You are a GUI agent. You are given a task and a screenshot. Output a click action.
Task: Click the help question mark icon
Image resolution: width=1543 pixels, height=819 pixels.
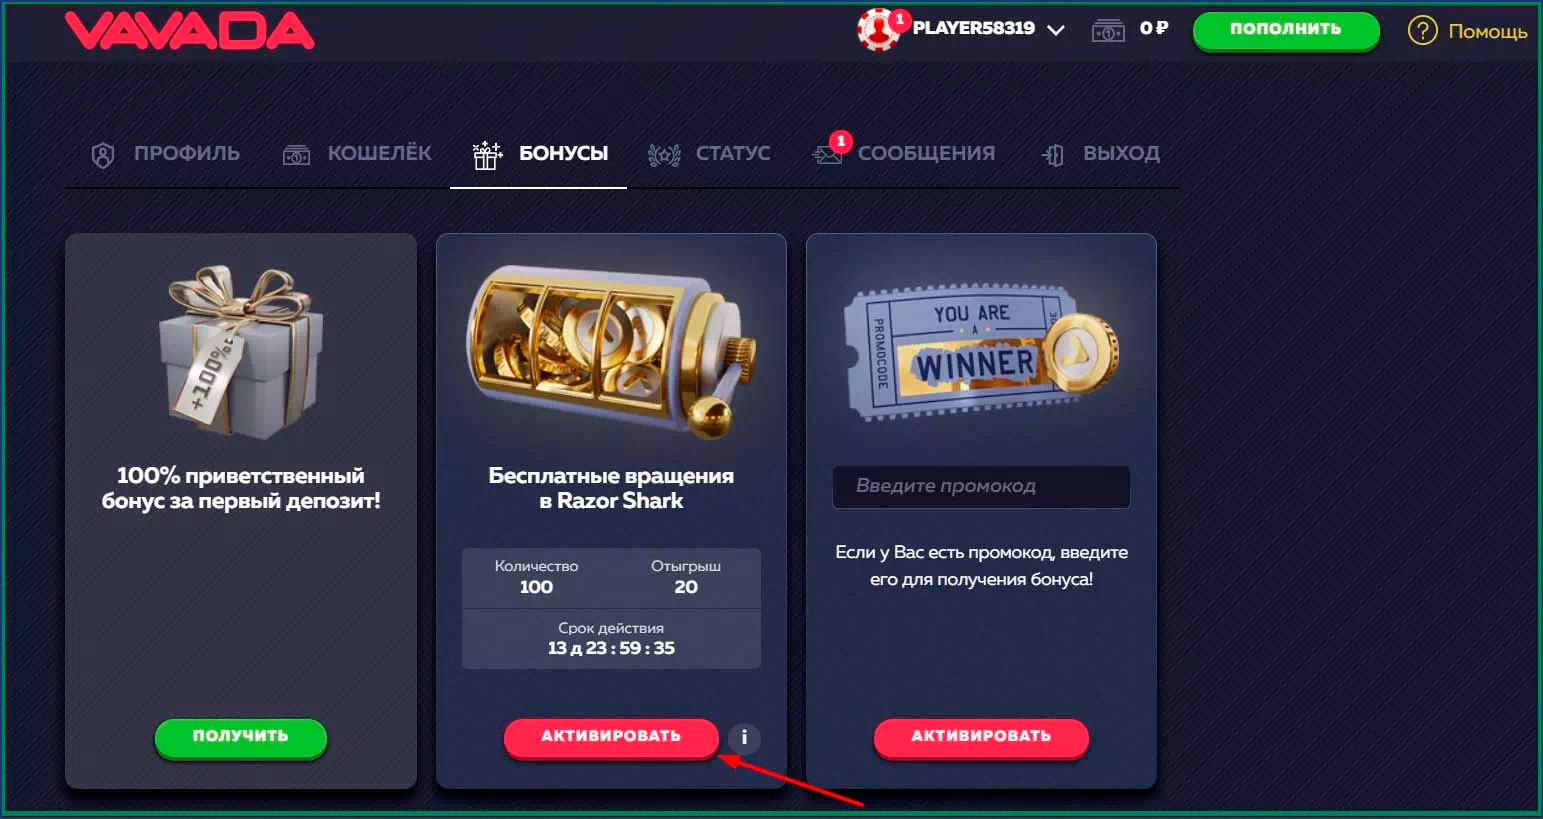pos(1422,31)
